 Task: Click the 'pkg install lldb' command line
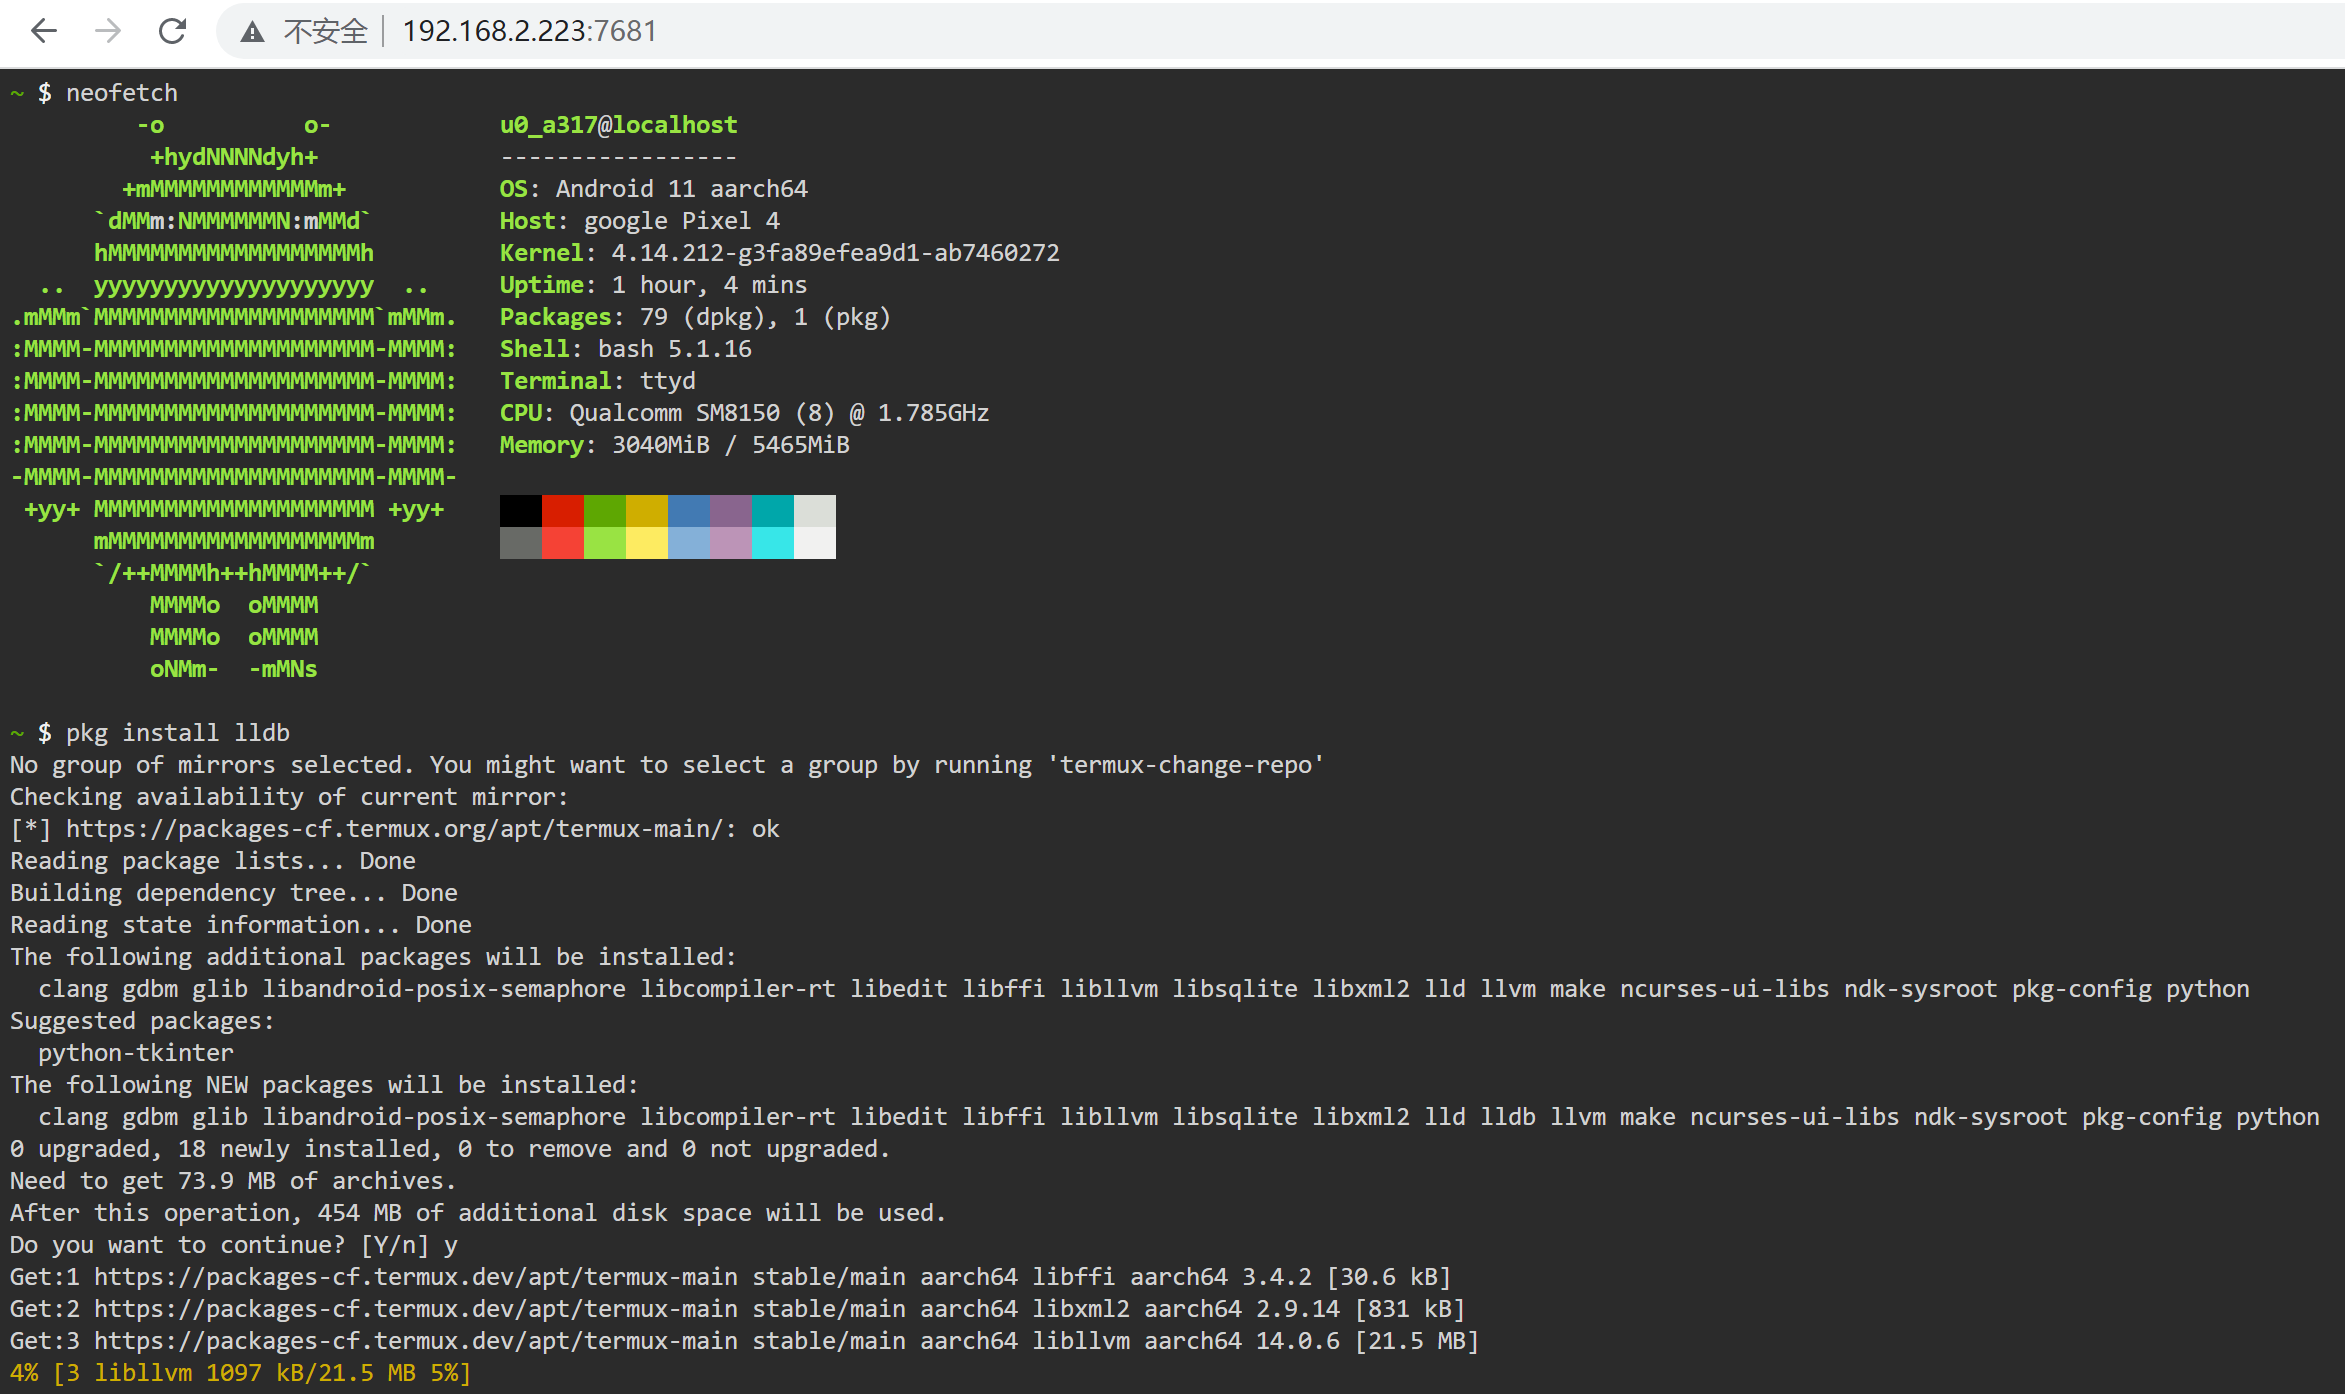tap(177, 733)
